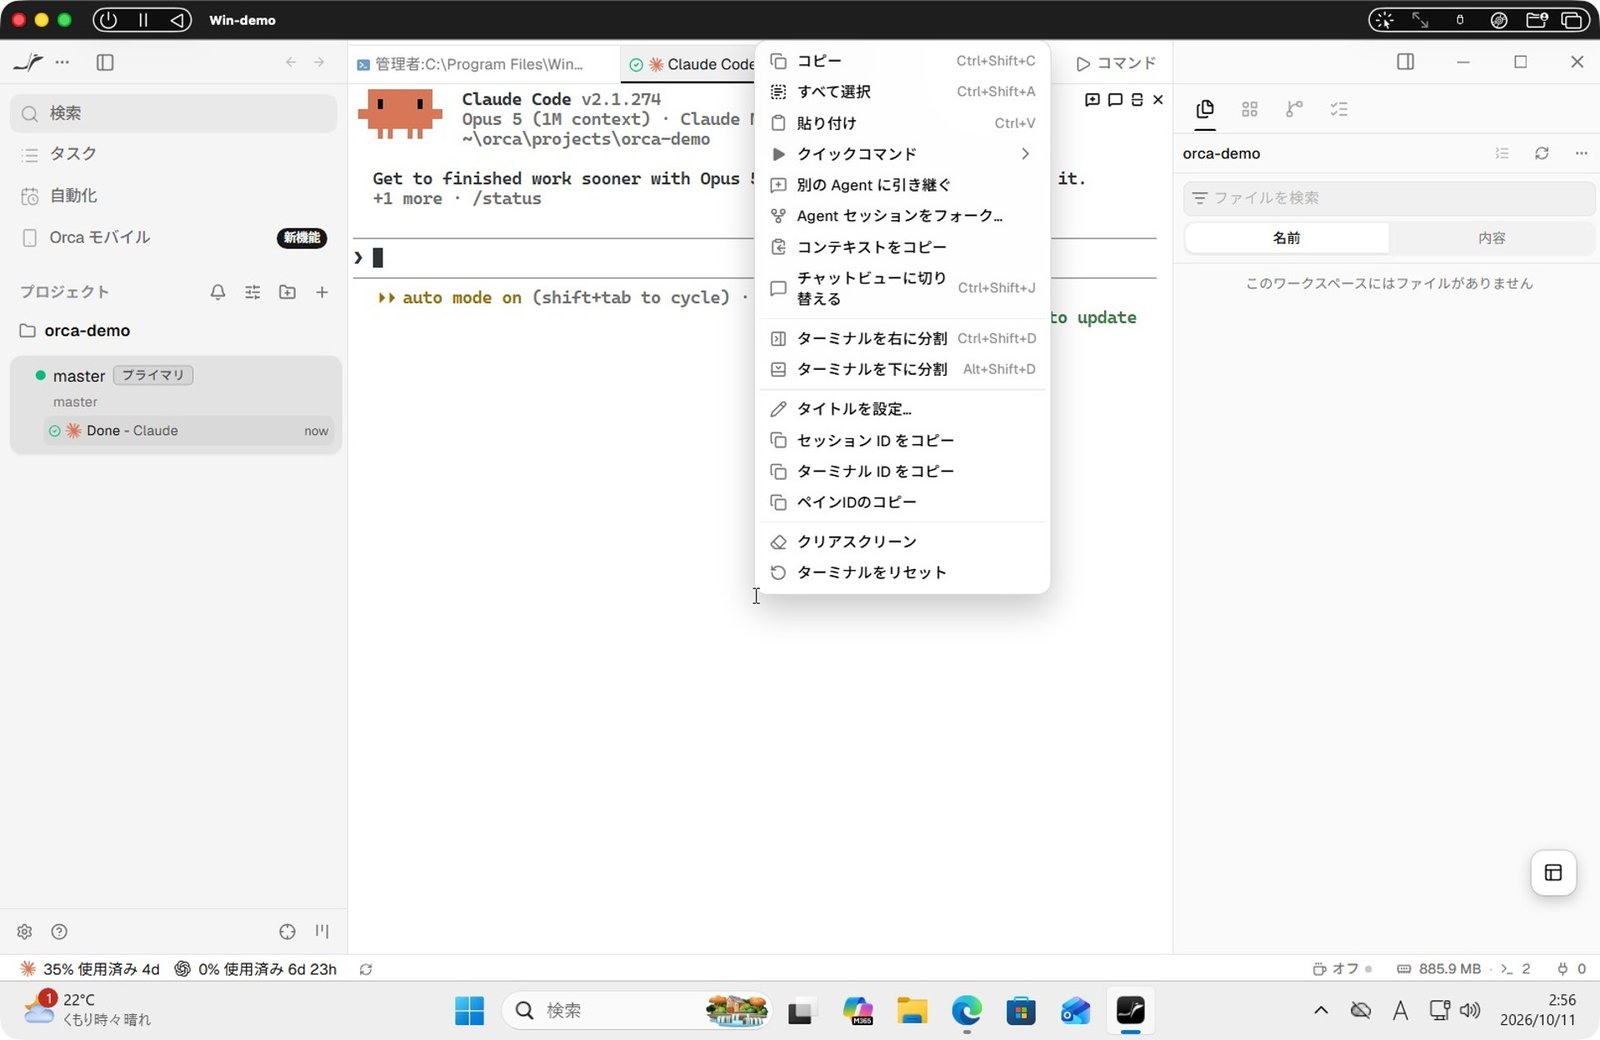
Task: Open the help question mark icon
Action: tap(59, 931)
